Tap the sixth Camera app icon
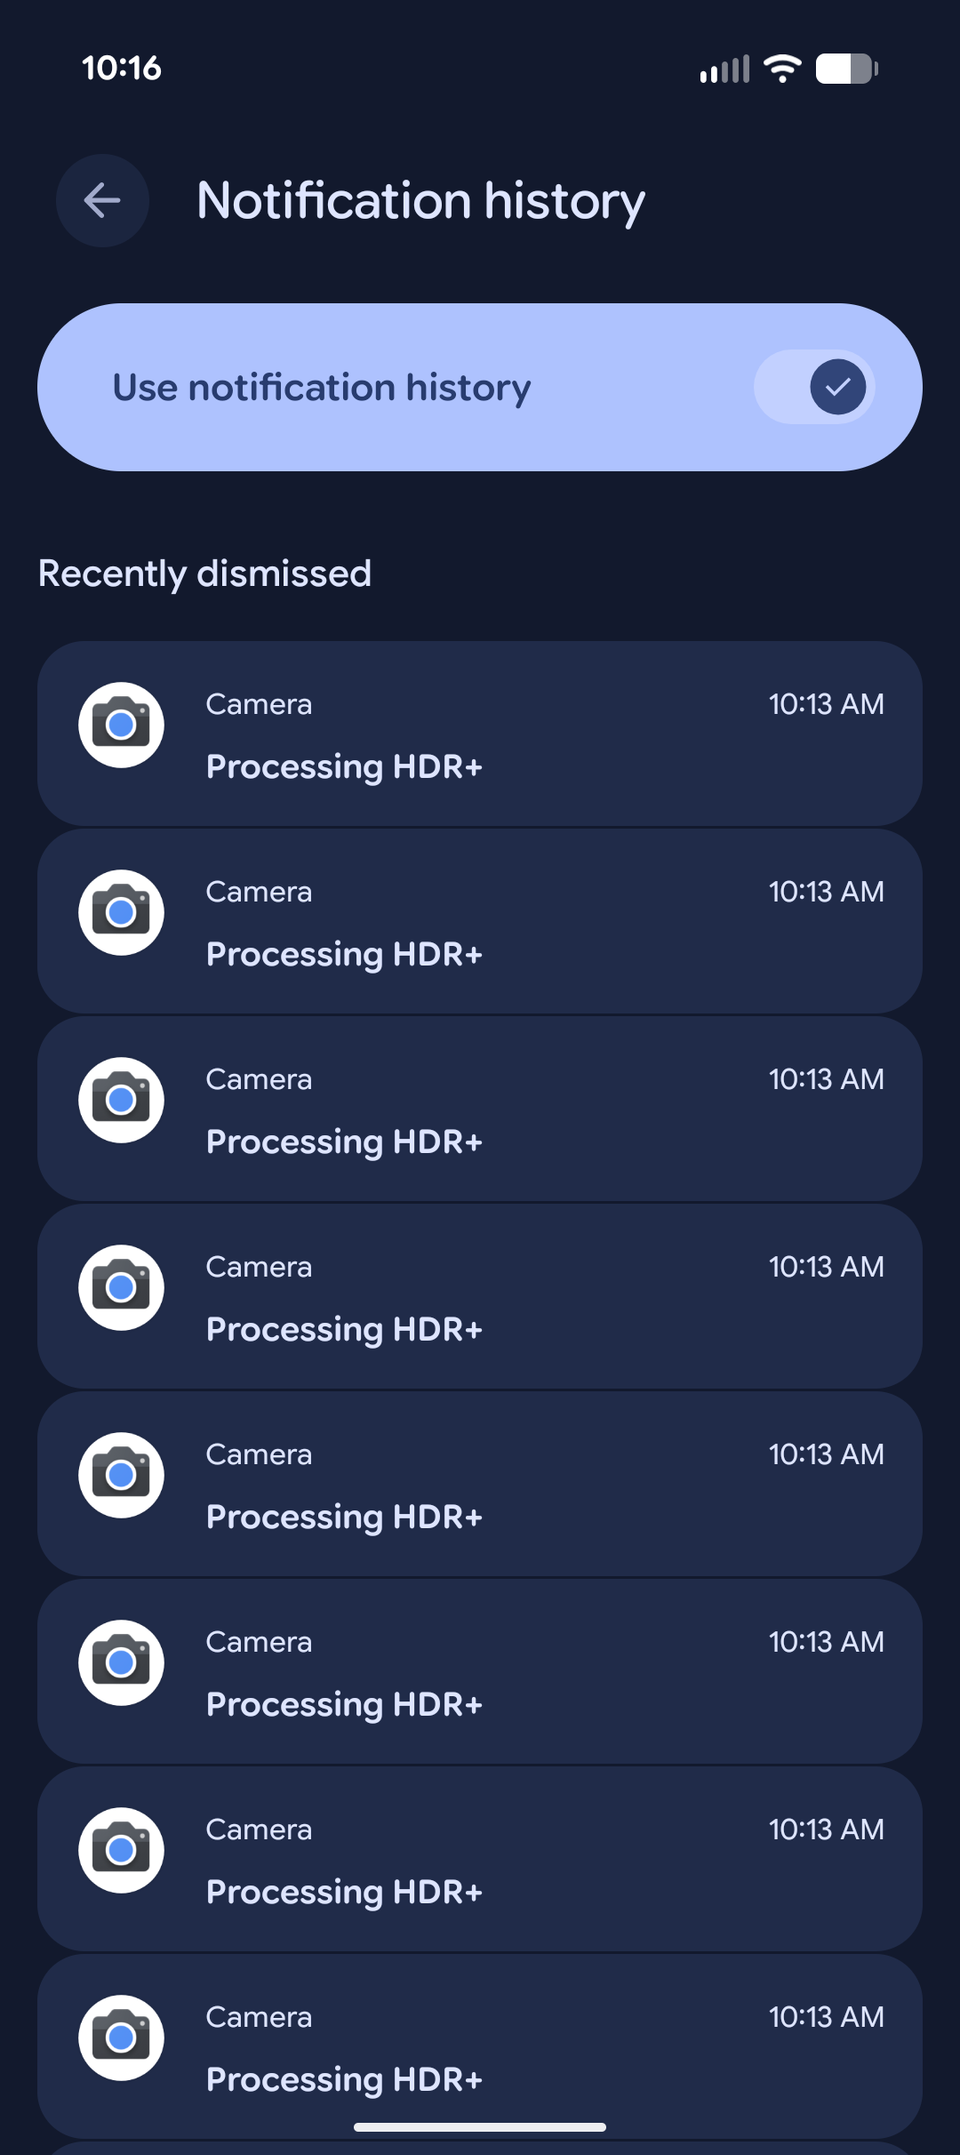The height and width of the screenshot is (2155, 960). click(121, 1662)
